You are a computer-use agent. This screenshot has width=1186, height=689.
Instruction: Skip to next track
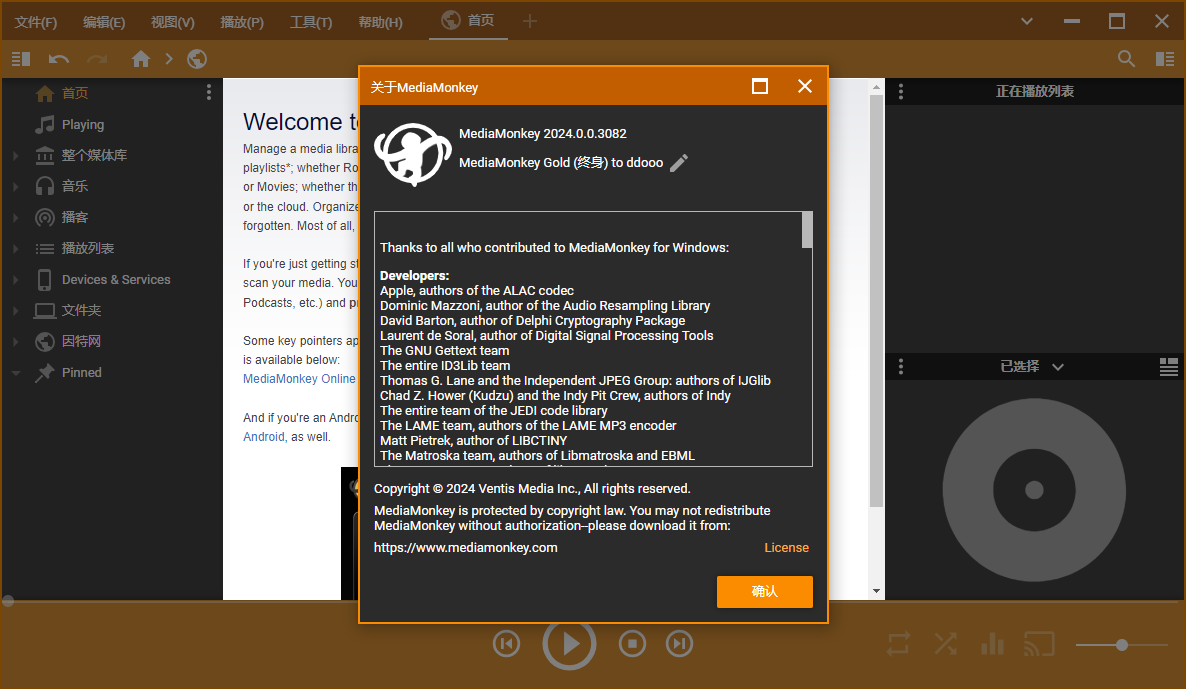point(679,644)
